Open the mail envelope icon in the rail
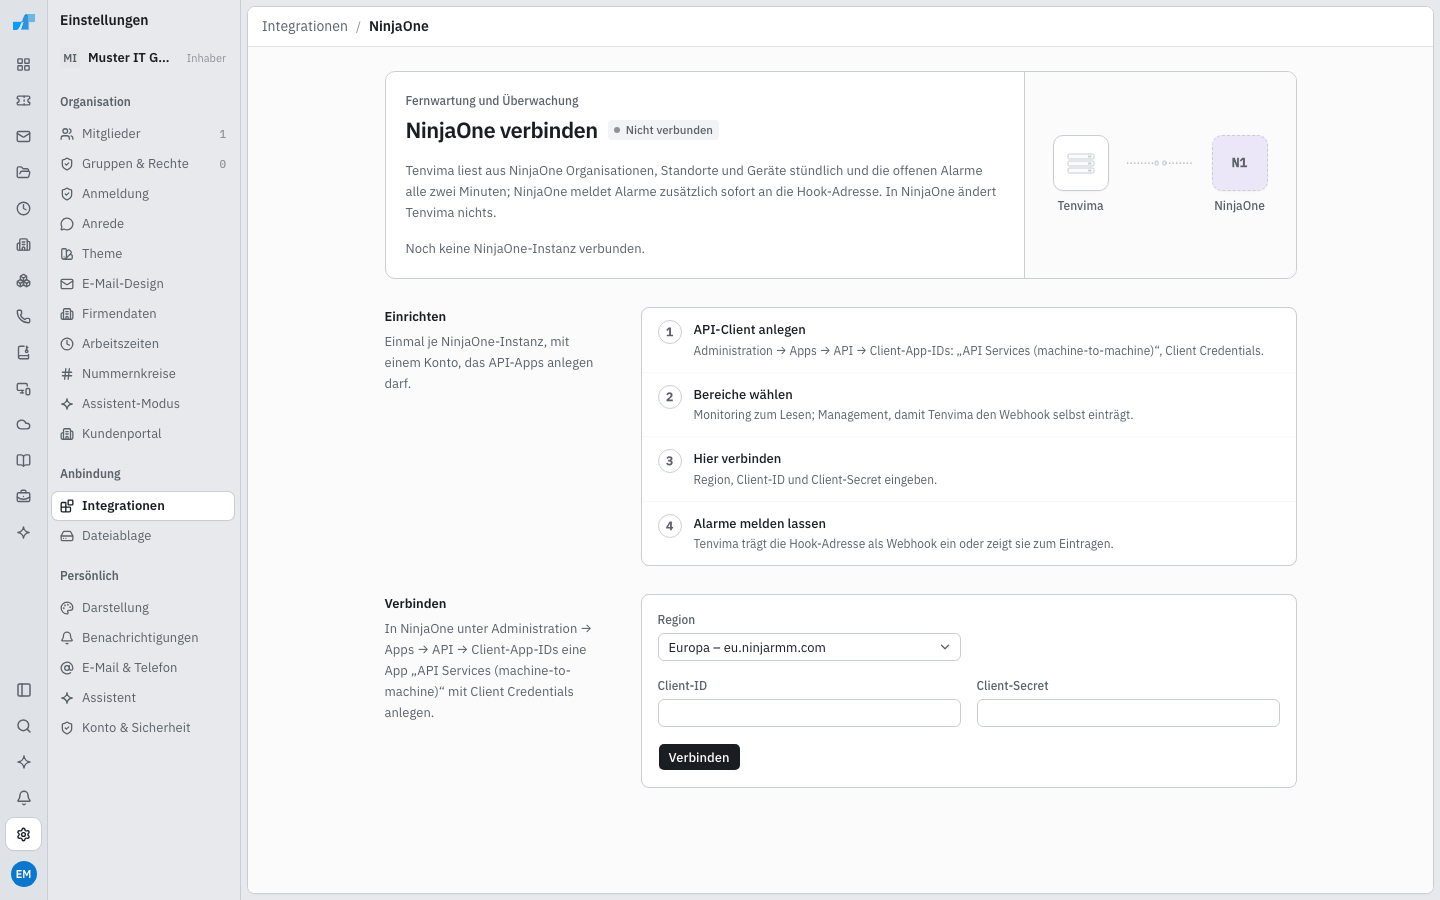 tap(24, 137)
